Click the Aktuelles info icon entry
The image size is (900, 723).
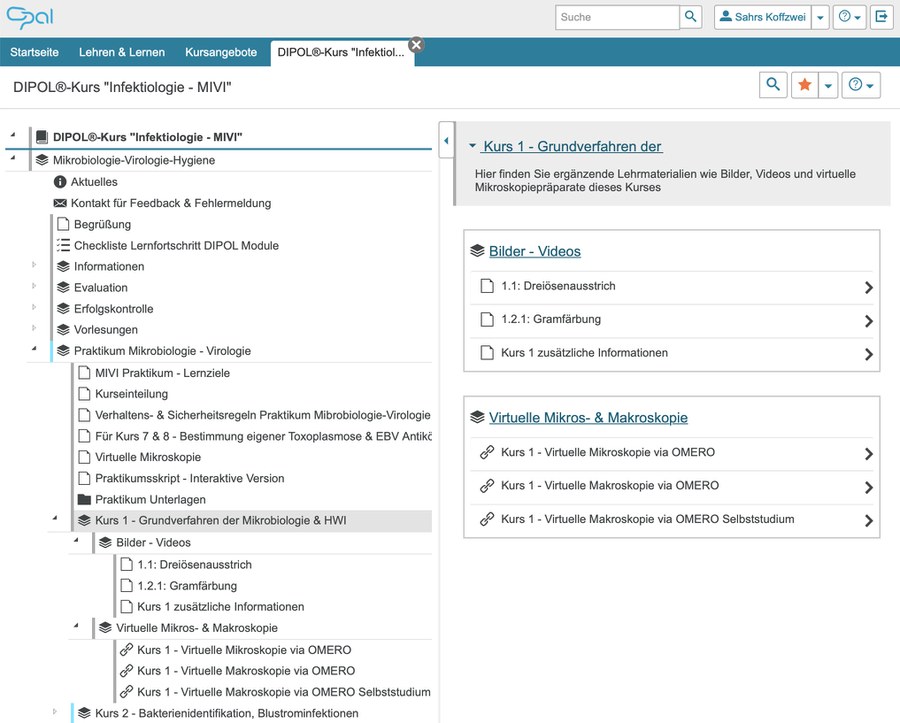click(x=94, y=182)
